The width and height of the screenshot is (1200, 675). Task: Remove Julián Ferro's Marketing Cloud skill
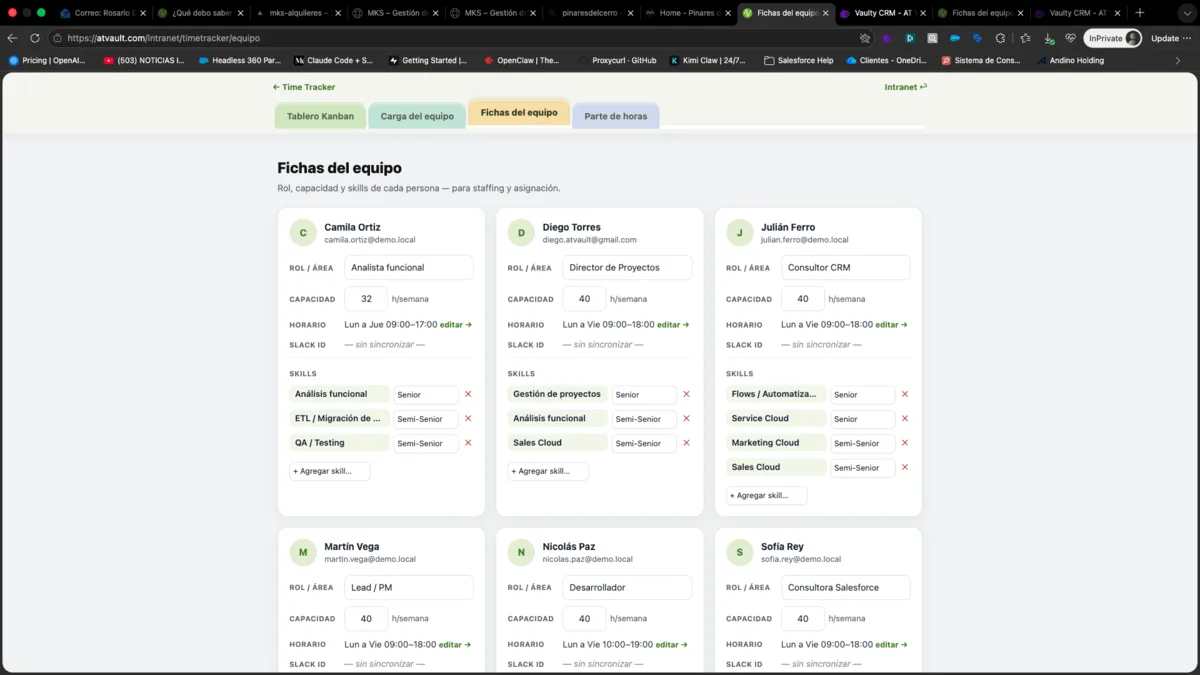coord(905,443)
